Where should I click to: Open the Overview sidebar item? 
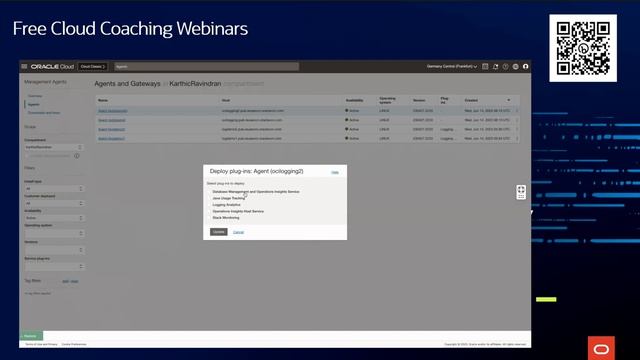click(x=35, y=96)
